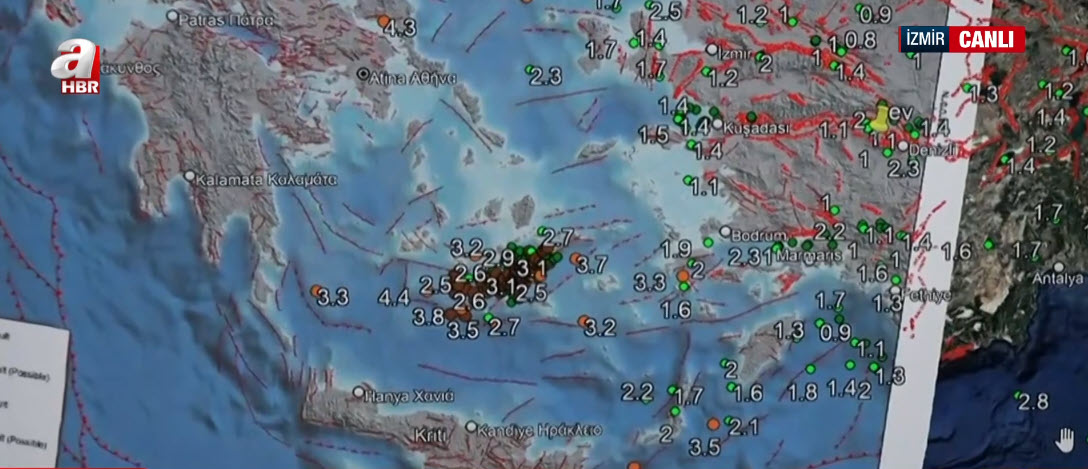Click the Kandiye city marker dot
The image size is (1088, 469).
pyautogui.click(x=471, y=427)
